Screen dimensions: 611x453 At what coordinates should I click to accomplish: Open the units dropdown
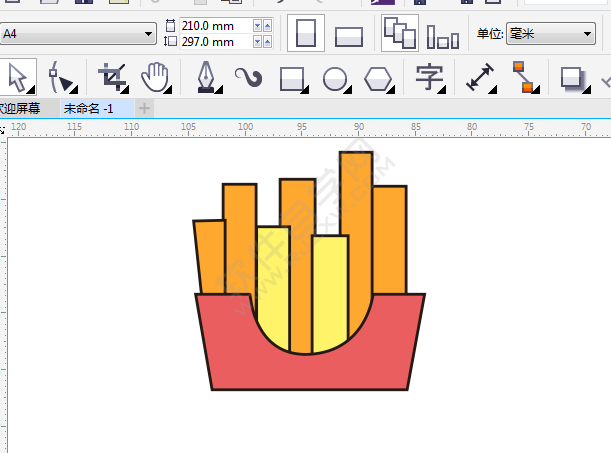point(550,34)
